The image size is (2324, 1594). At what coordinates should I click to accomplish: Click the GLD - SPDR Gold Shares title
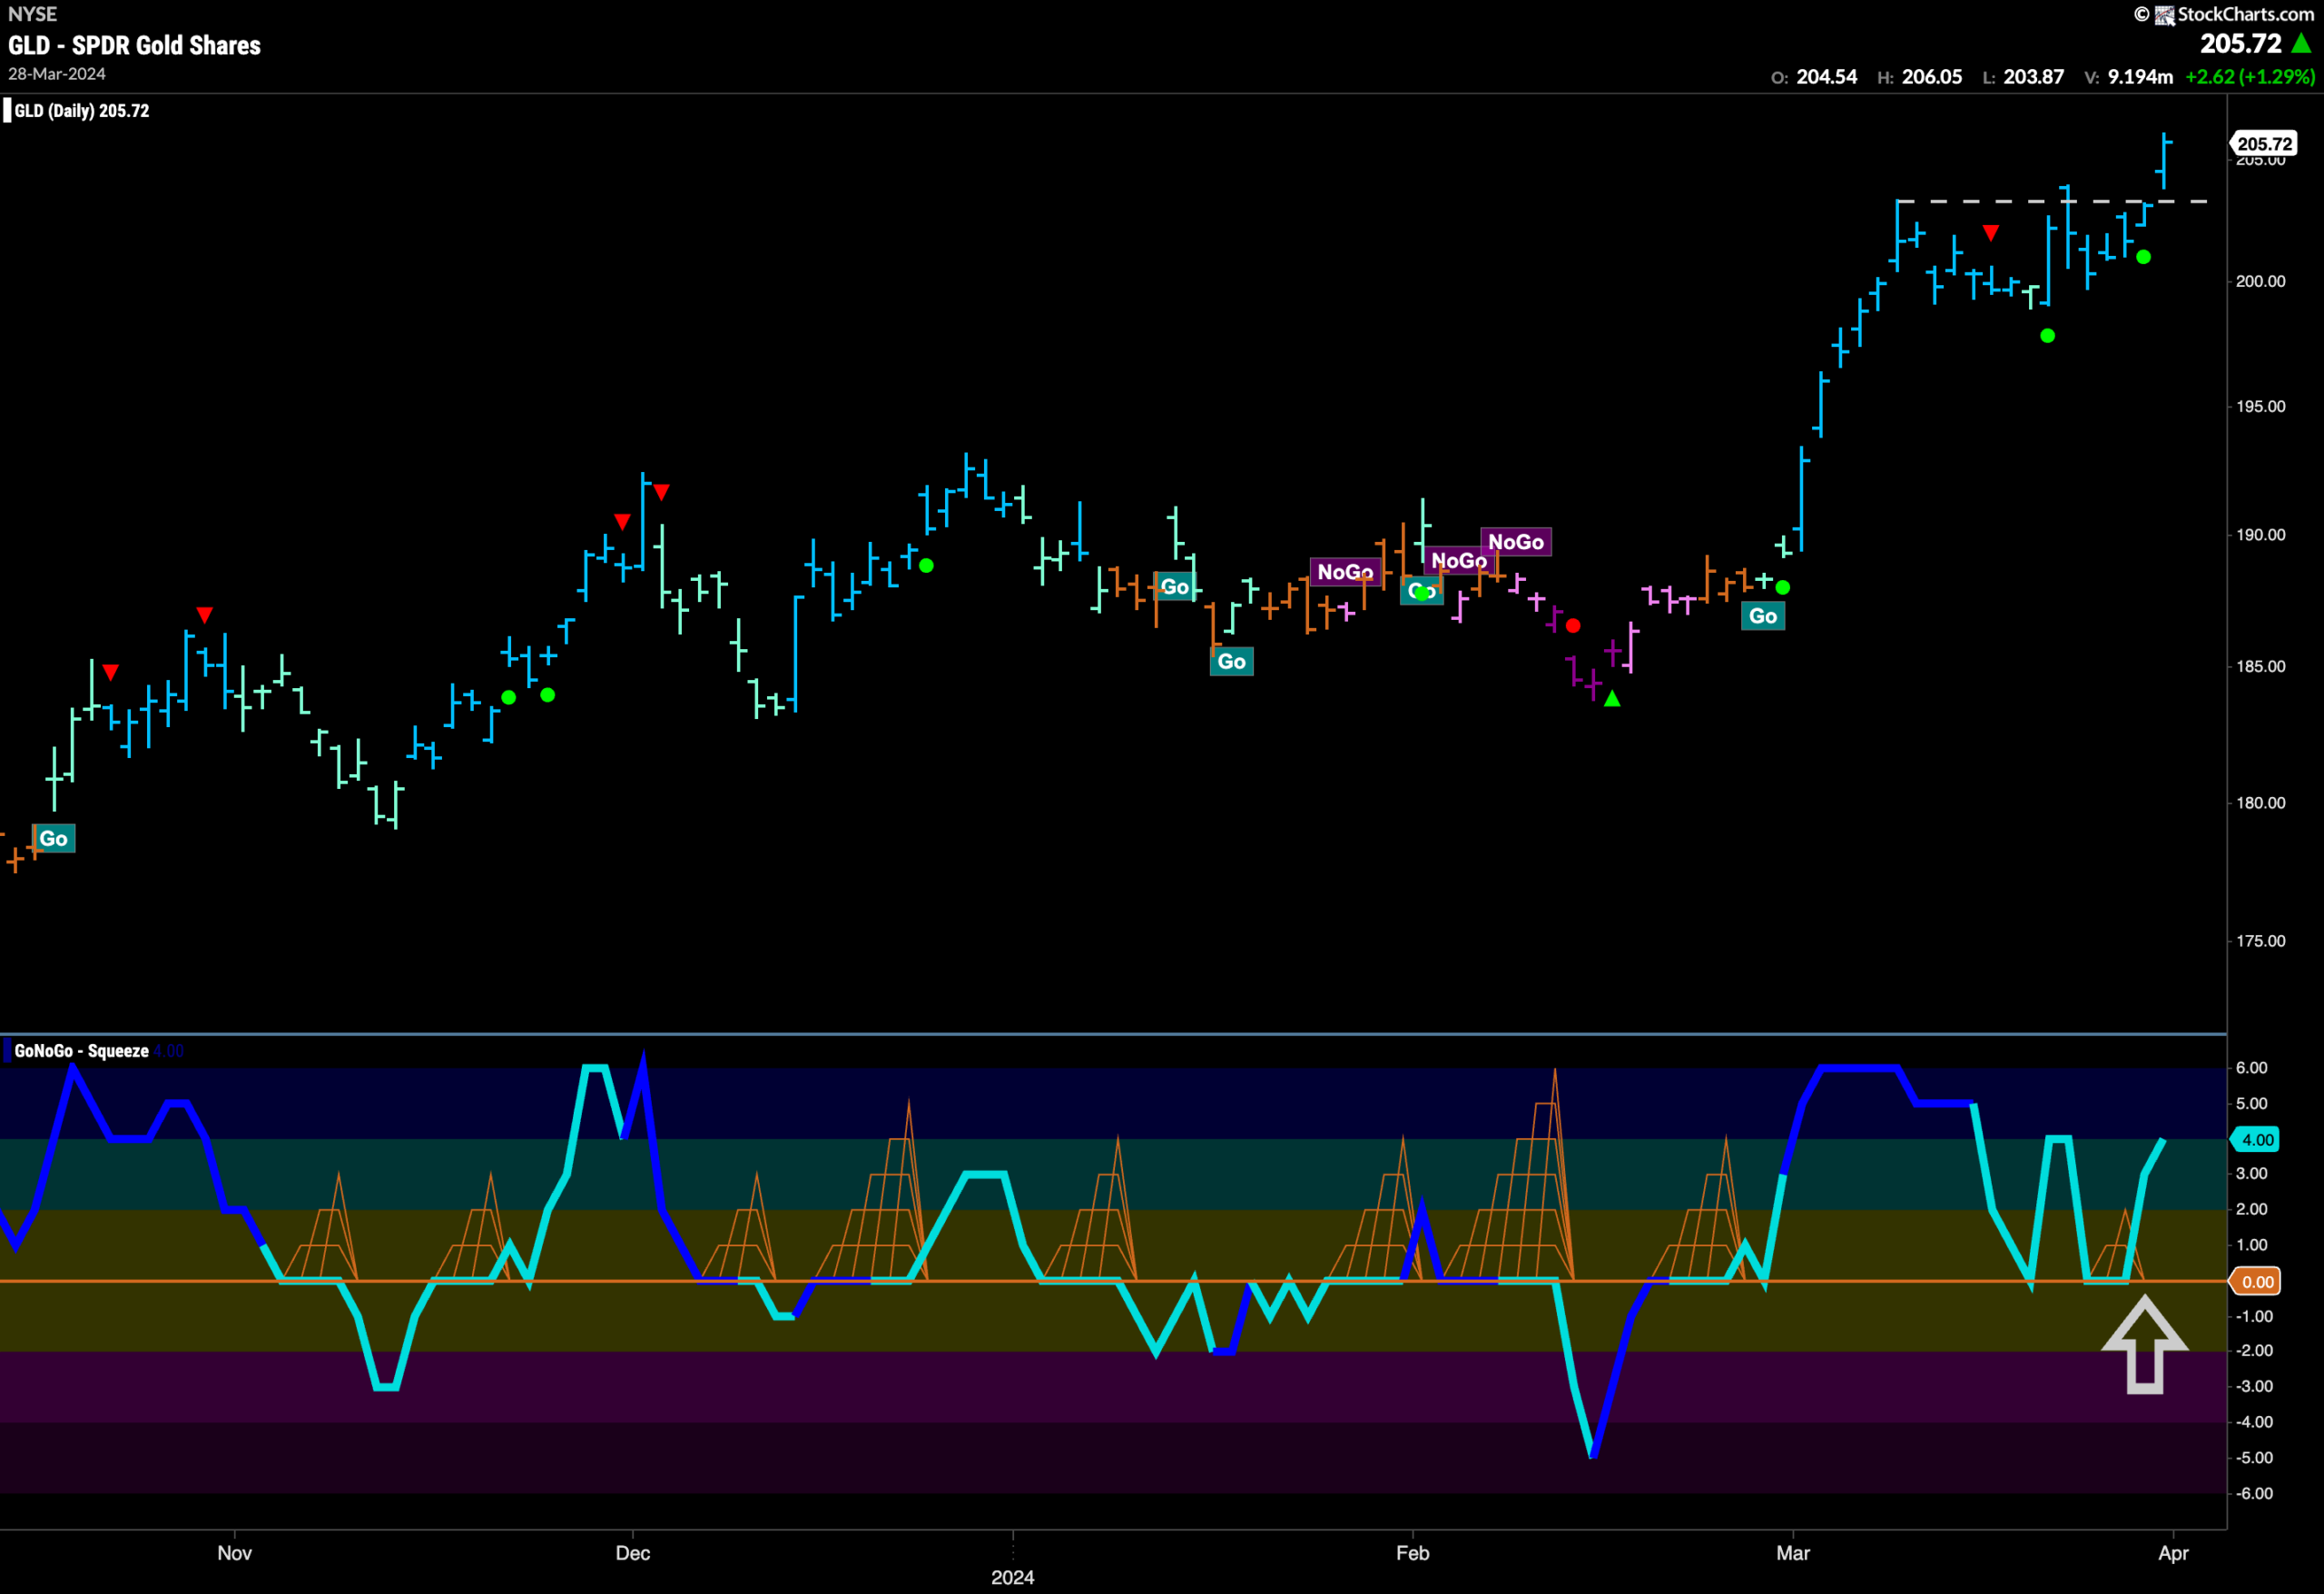click(x=134, y=46)
